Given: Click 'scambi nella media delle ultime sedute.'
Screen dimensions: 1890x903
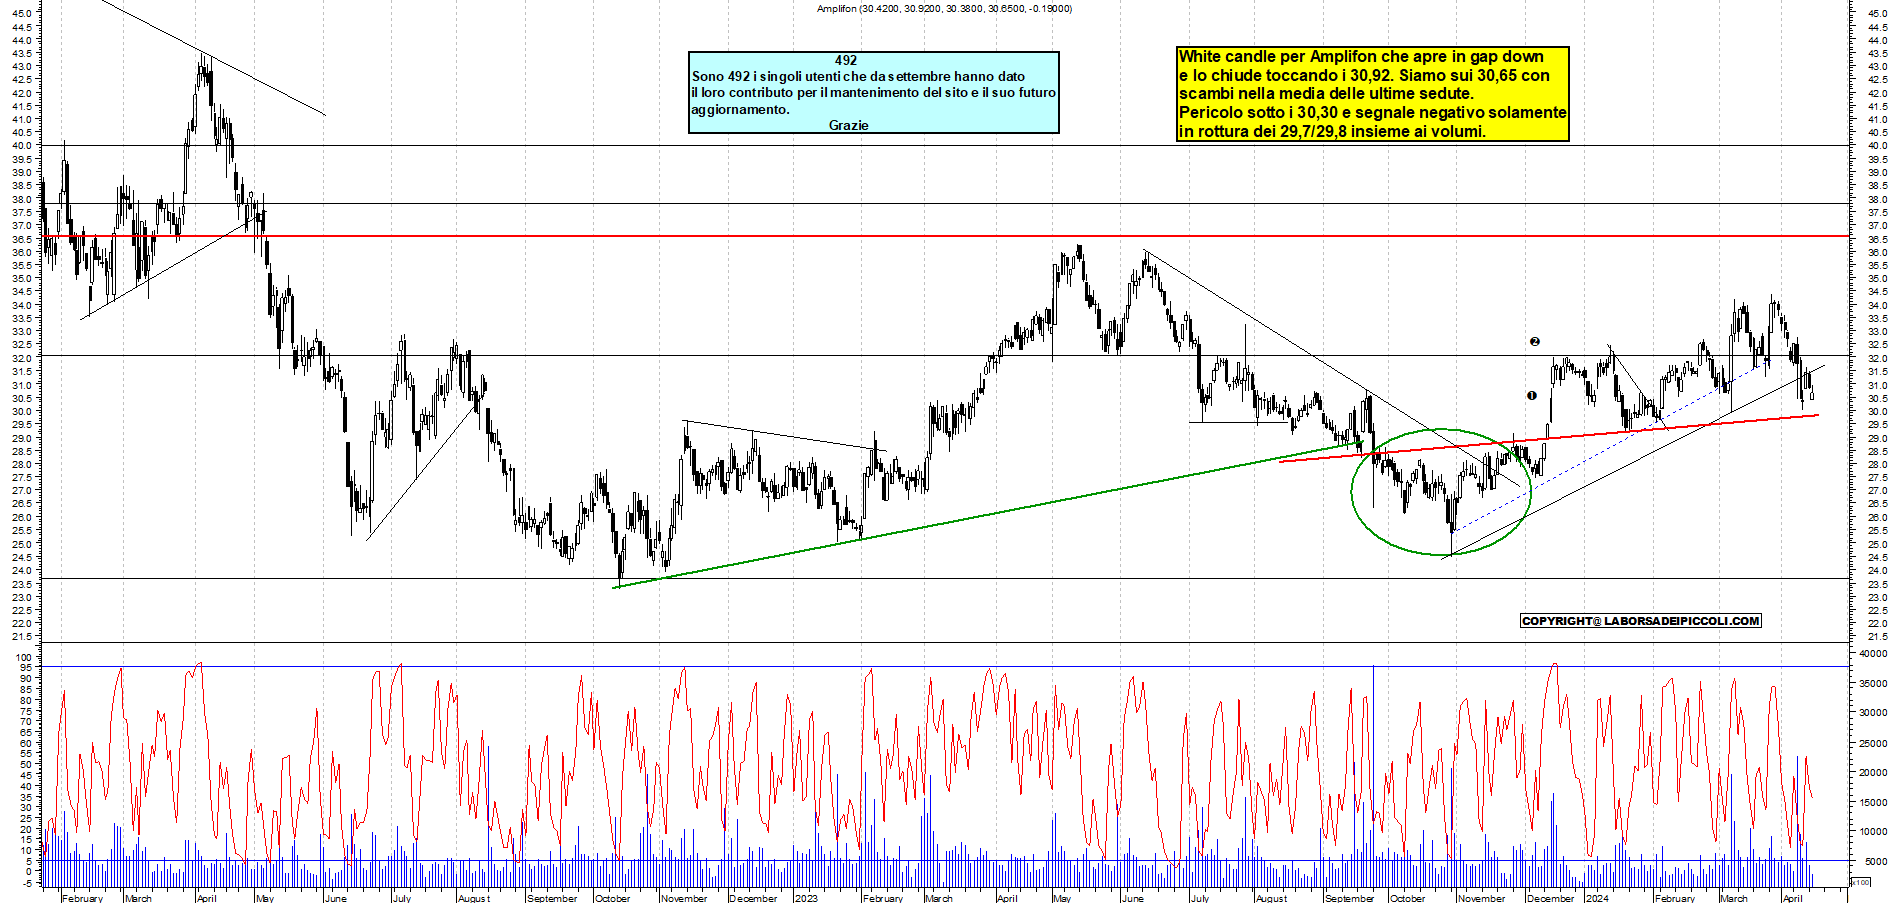Looking at the screenshot, I should tap(1326, 94).
